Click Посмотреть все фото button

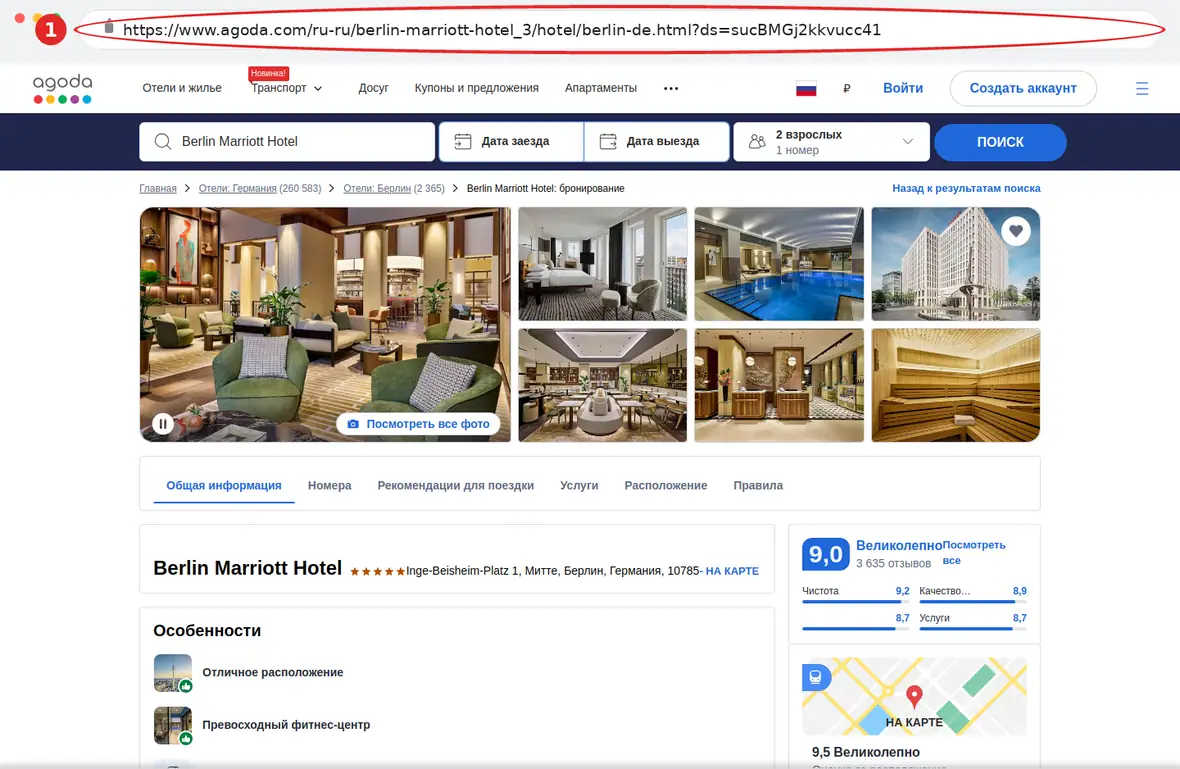pos(418,424)
